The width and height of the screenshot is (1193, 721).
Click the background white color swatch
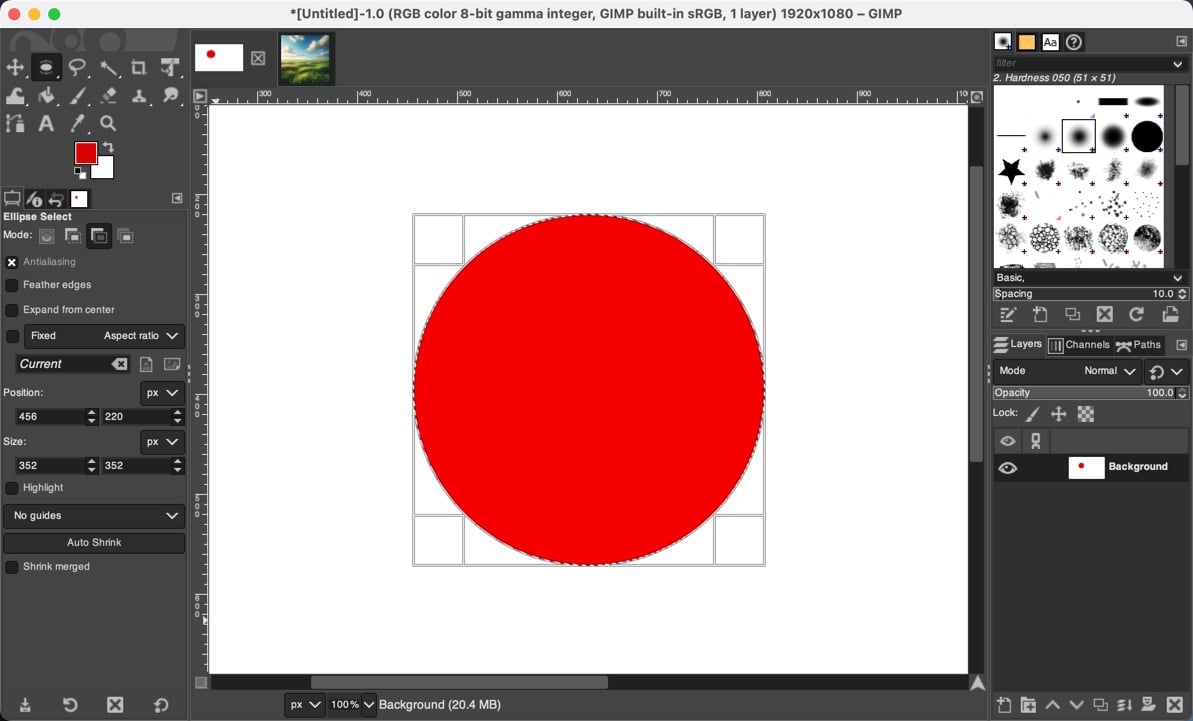pos(105,169)
